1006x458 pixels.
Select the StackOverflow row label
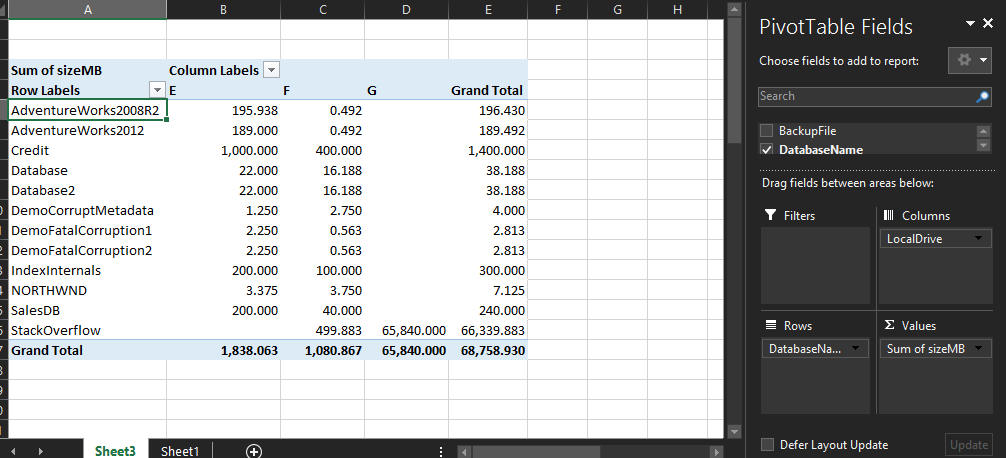(x=87, y=330)
